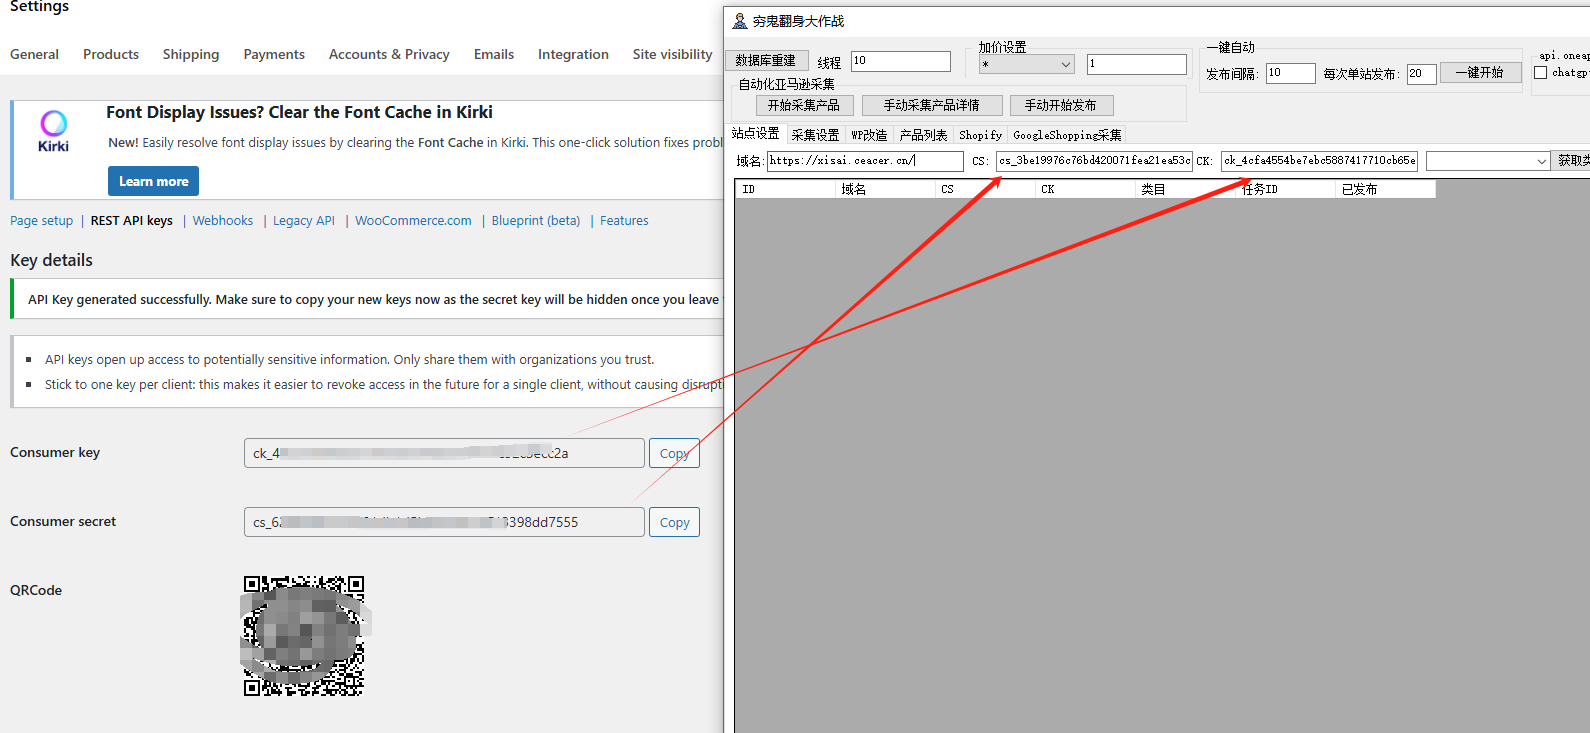This screenshot has height=733, width=1590.
Task: Click the CS secret input field
Action: [x=1094, y=161]
